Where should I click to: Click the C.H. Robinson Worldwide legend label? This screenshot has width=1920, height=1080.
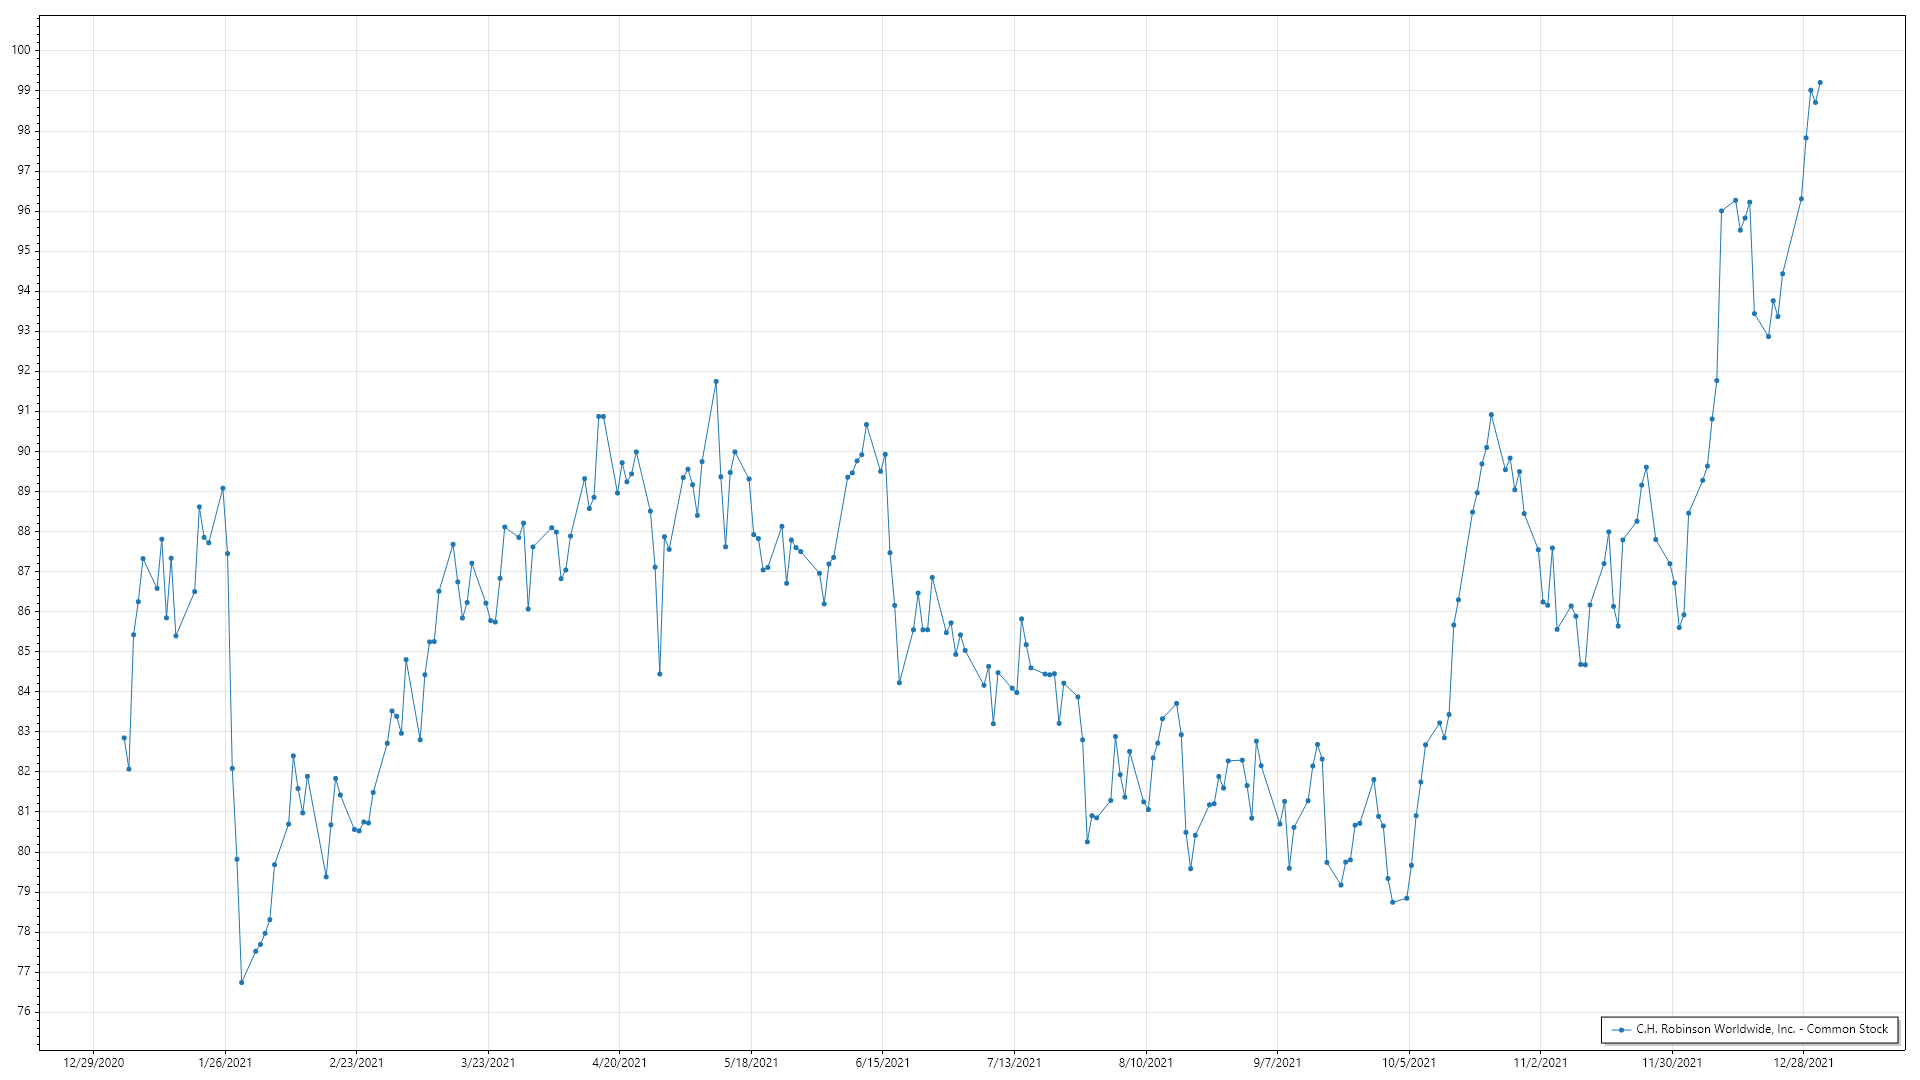[x=1761, y=1029]
